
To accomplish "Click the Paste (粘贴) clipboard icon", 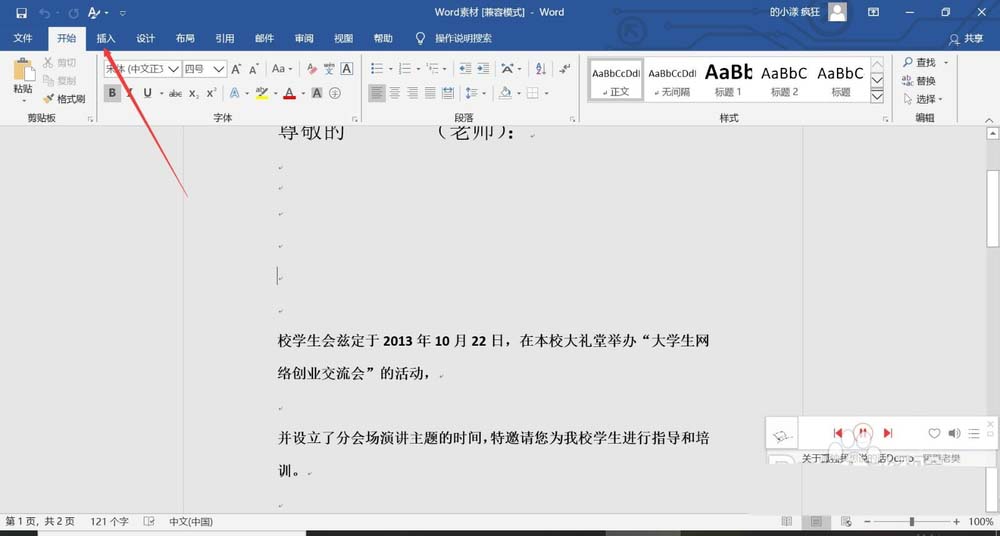I will pyautogui.click(x=24, y=70).
